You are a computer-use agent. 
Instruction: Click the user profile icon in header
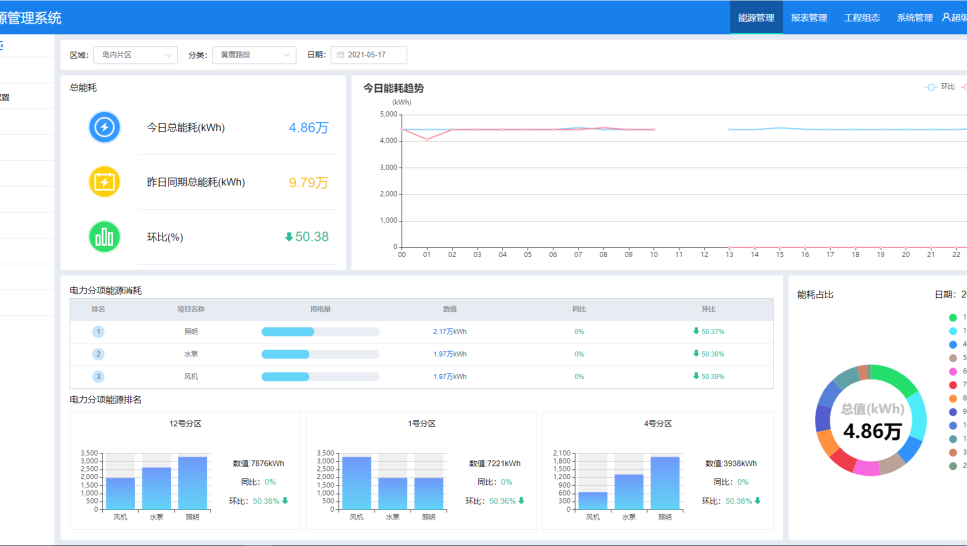946,17
